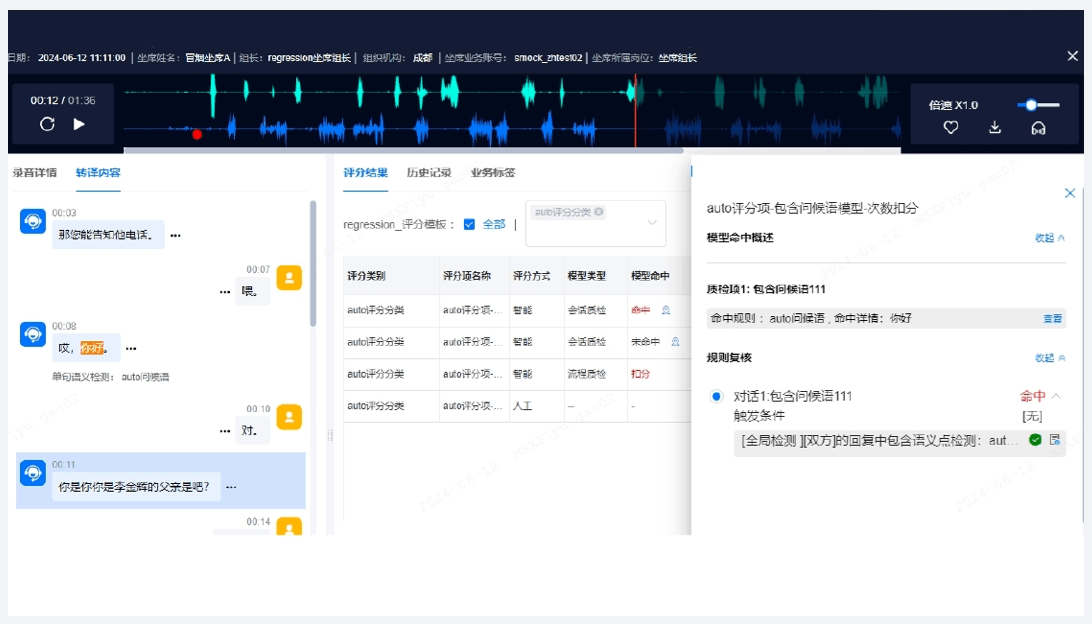Switch to the 录音详情 tab

pos(34,172)
